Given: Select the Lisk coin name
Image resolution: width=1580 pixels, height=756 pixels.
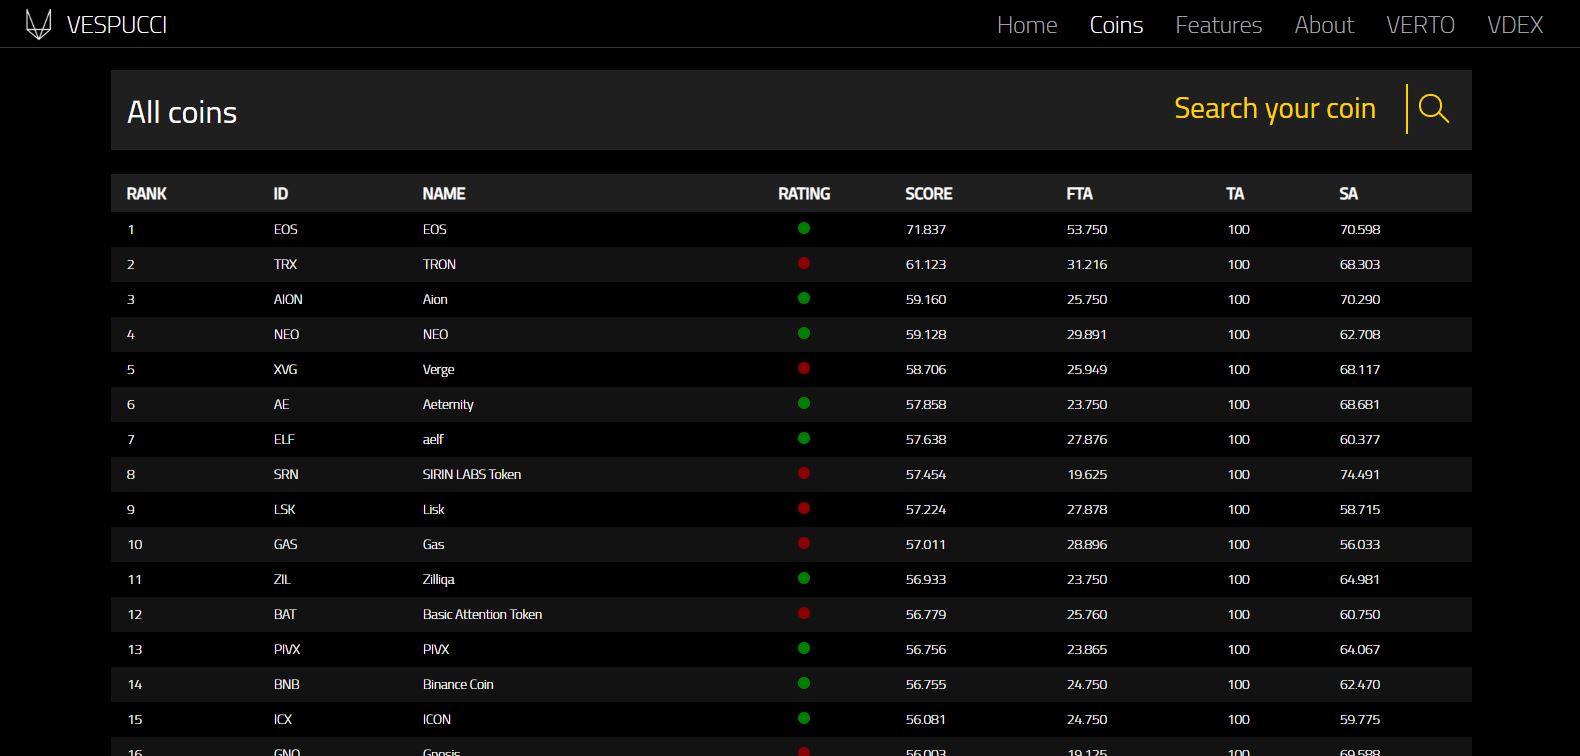Looking at the screenshot, I should [434, 510].
